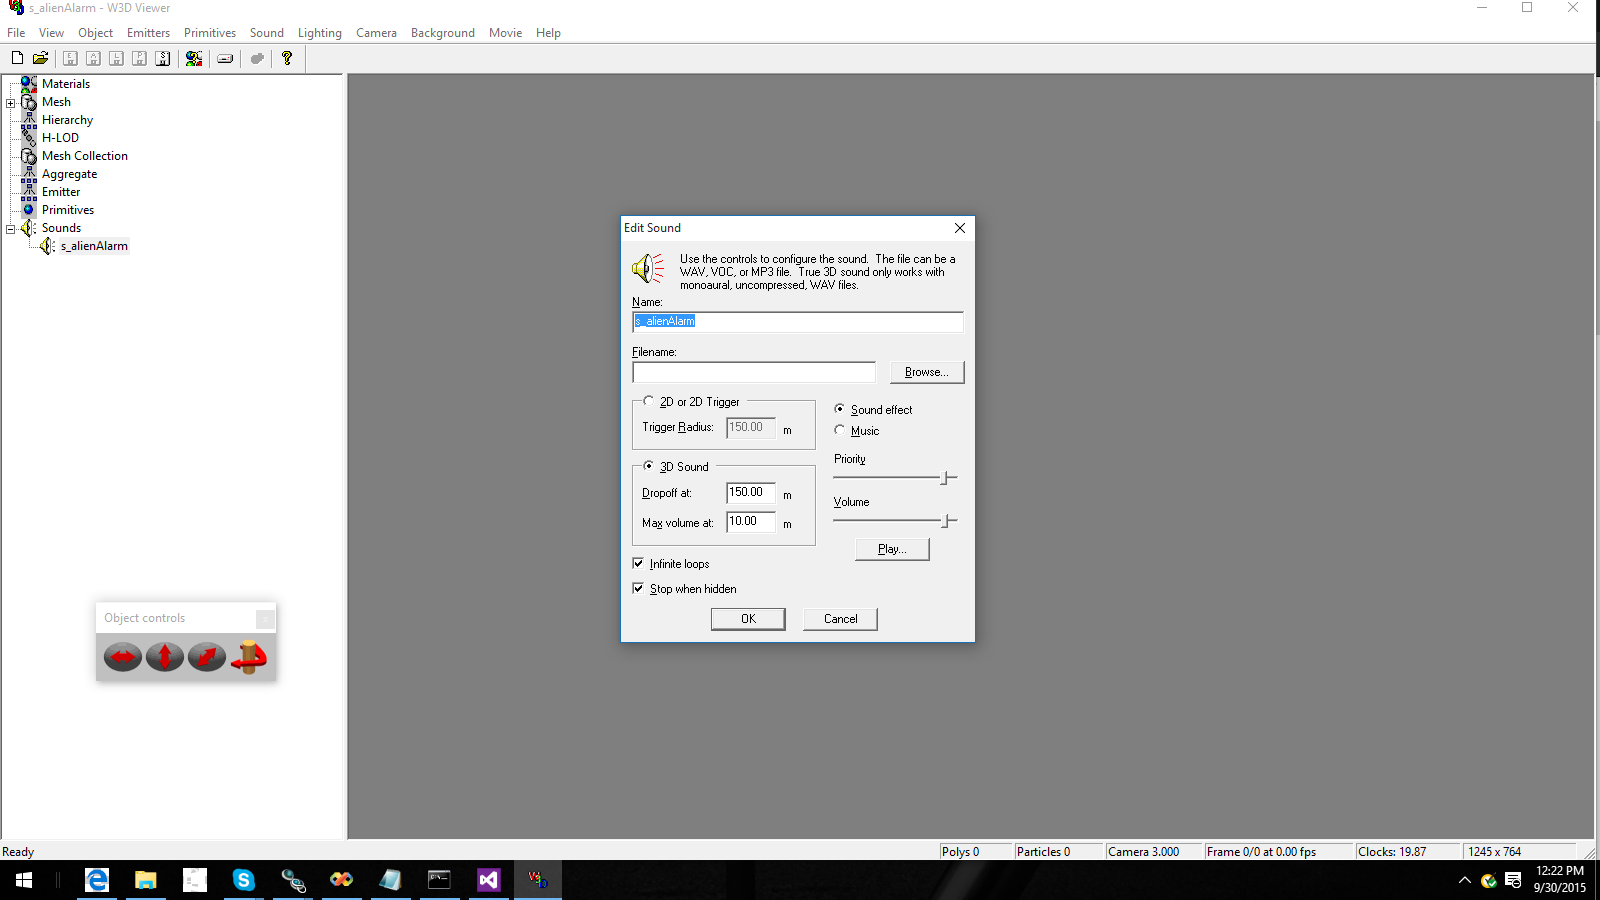1600x900 pixels.
Task: Expand the Mesh tree node
Action: click(11, 103)
